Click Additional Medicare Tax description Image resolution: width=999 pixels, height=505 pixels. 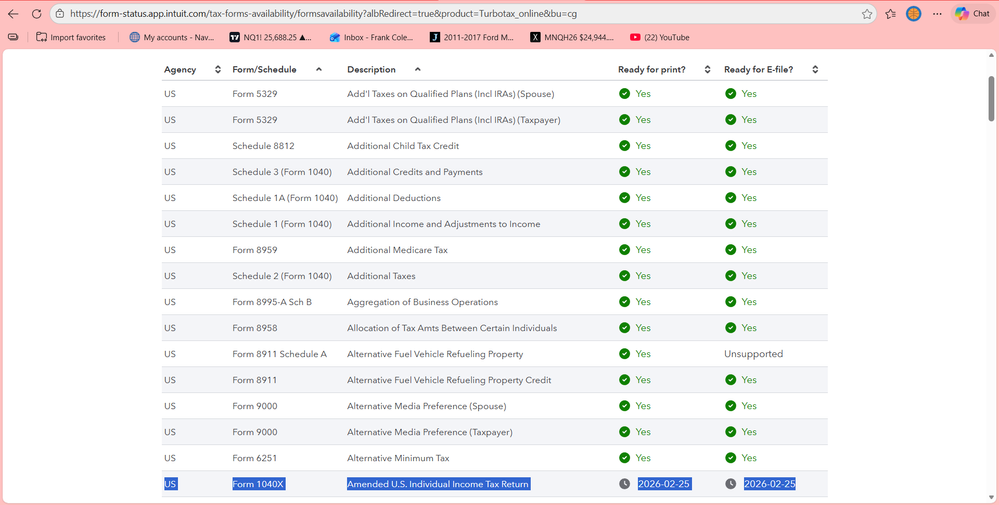point(397,250)
